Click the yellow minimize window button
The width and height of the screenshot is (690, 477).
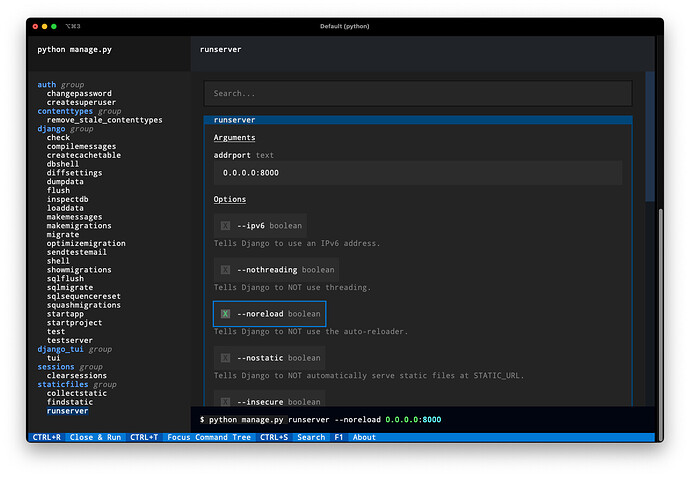pos(44,26)
